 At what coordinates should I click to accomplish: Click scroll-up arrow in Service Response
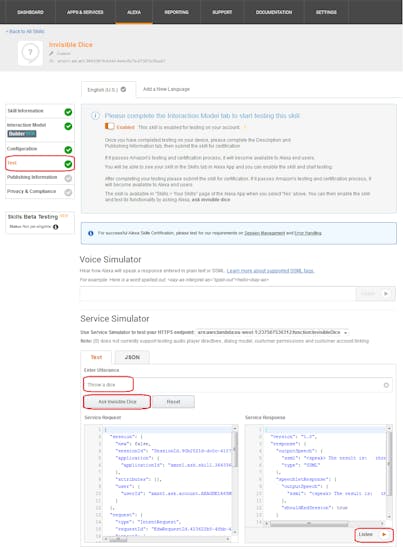pyautogui.click(x=389, y=428)
